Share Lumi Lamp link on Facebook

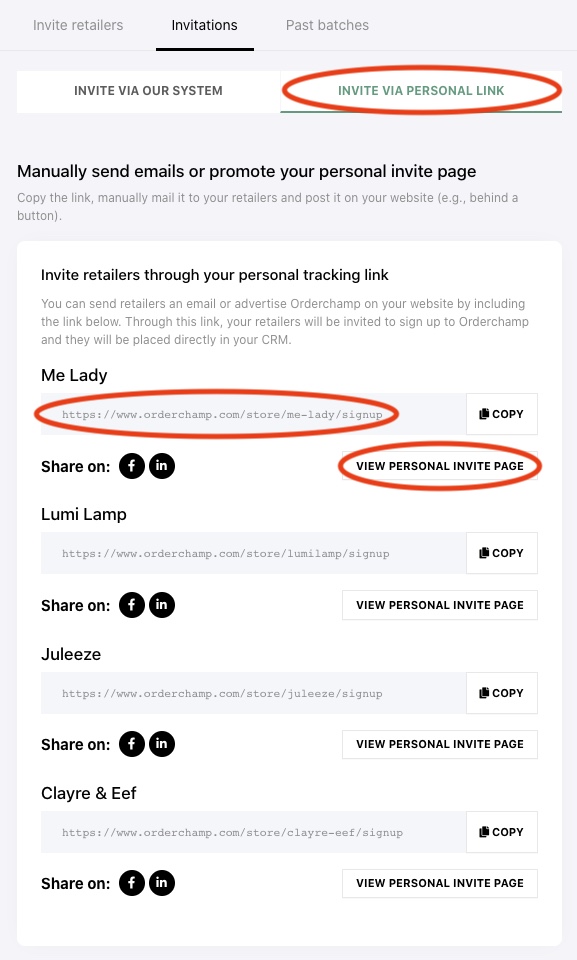[132, 605]
